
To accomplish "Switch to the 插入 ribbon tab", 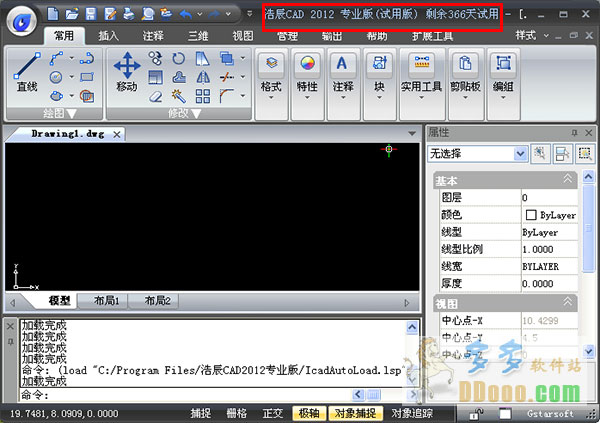I will click(x=109, y=36).
